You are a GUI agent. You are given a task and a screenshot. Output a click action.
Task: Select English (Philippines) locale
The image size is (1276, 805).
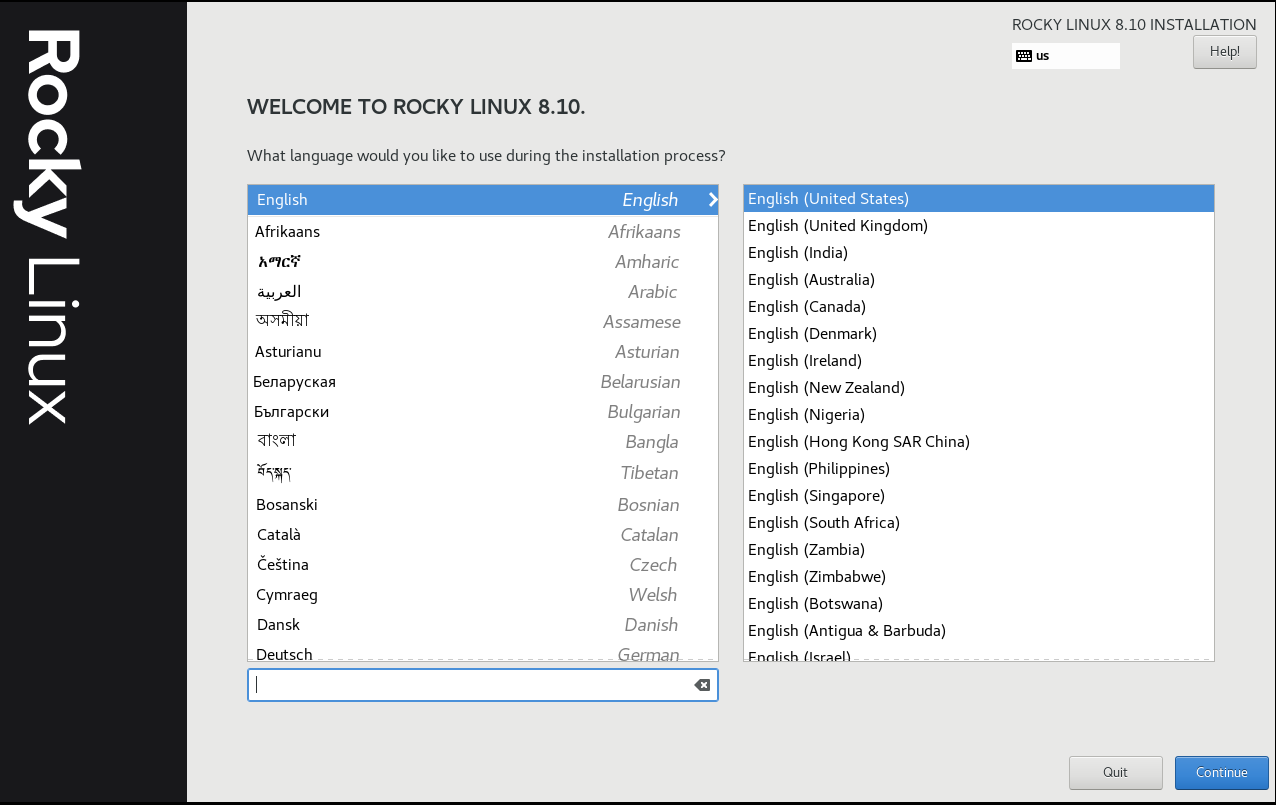(979, 468)
